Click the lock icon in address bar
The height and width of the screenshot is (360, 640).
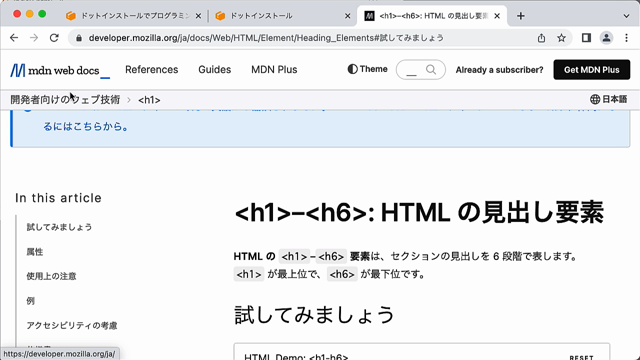(x=79, y=38)
